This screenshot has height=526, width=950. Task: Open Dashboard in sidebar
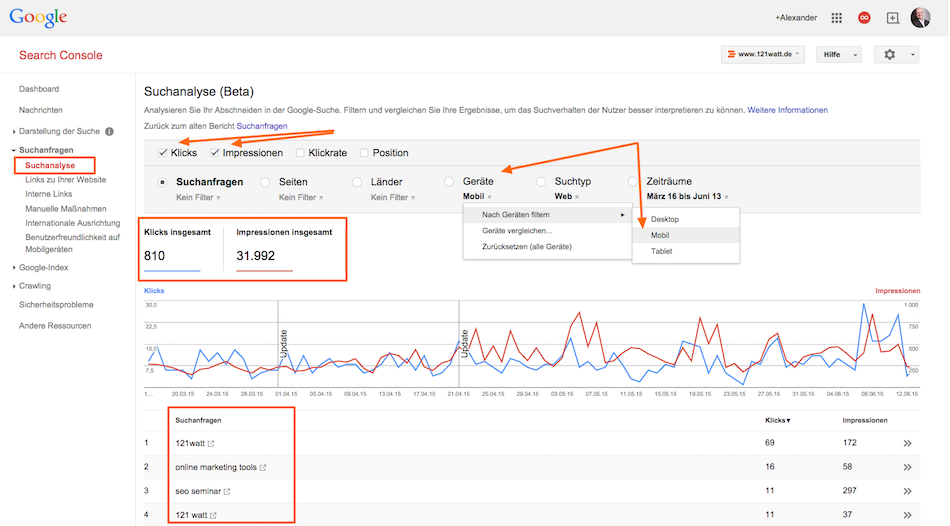pyautogui.click(x=39, y=89)
